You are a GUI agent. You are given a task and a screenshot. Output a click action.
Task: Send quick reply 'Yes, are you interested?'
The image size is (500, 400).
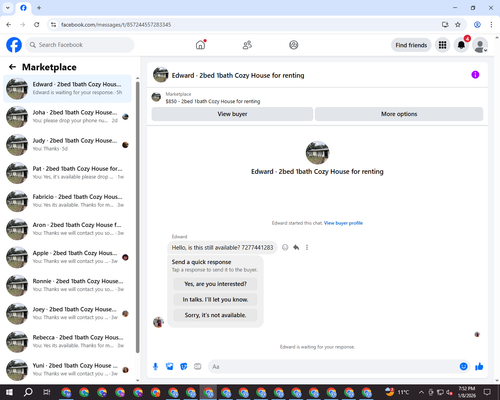coord(215,284)
